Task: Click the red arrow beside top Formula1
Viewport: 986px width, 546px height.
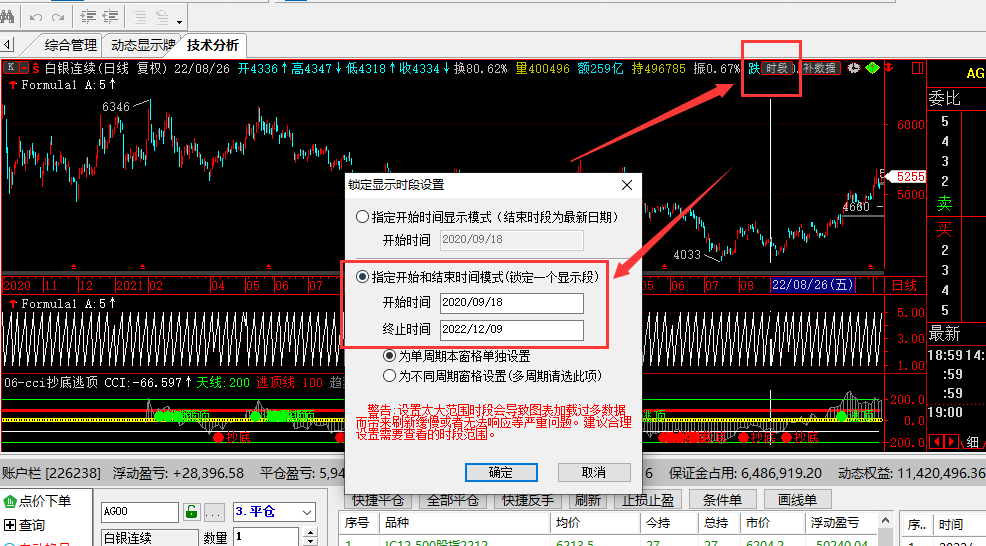Action: pyautogui.click(x=13, y=84)
